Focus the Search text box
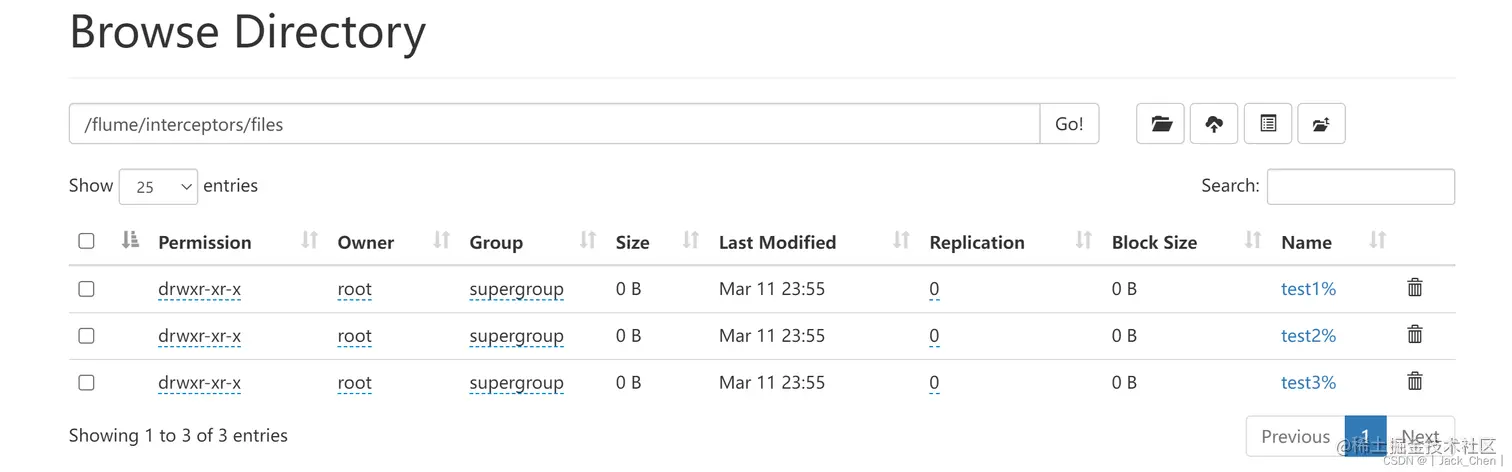The image size is (1512, 472). pyautogui.click(x=1360, y=186)
